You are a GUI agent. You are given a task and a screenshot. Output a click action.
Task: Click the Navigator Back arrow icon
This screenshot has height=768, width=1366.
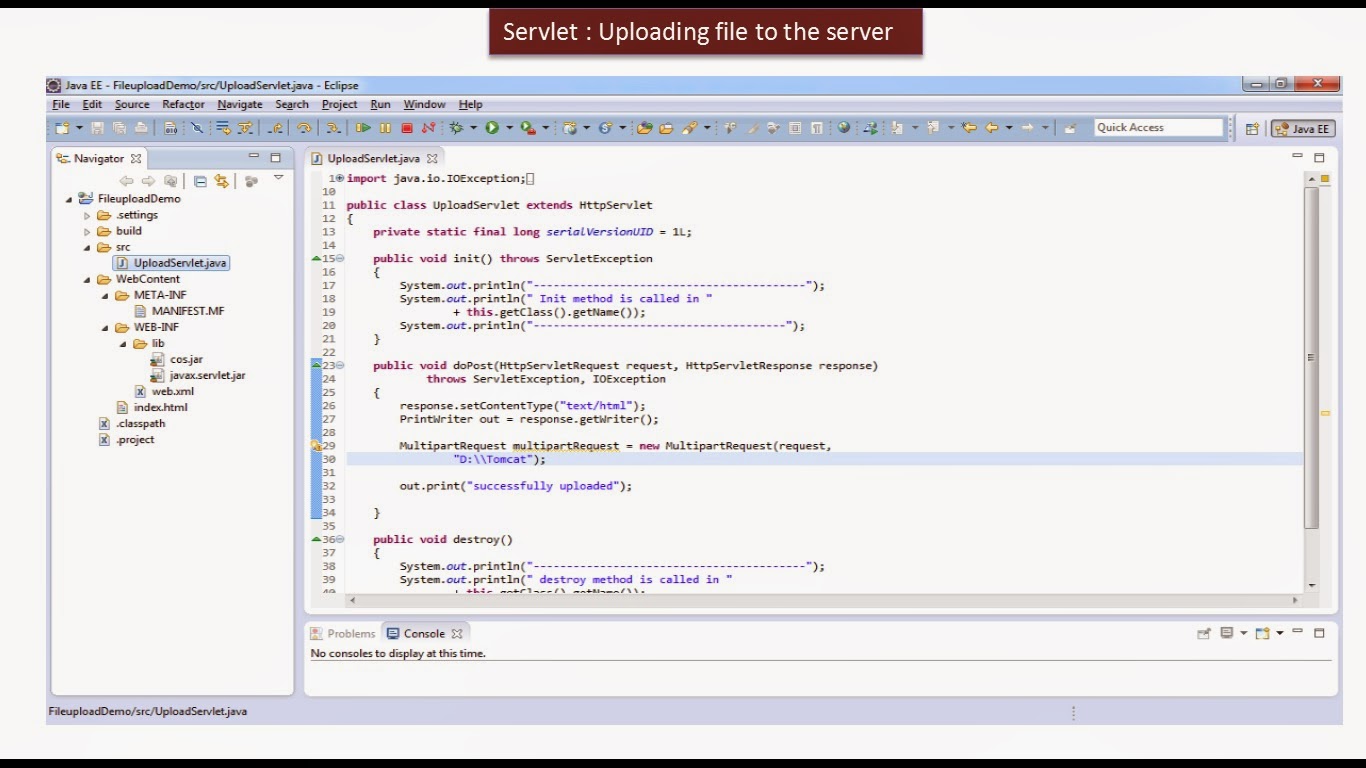pos(126,181)
